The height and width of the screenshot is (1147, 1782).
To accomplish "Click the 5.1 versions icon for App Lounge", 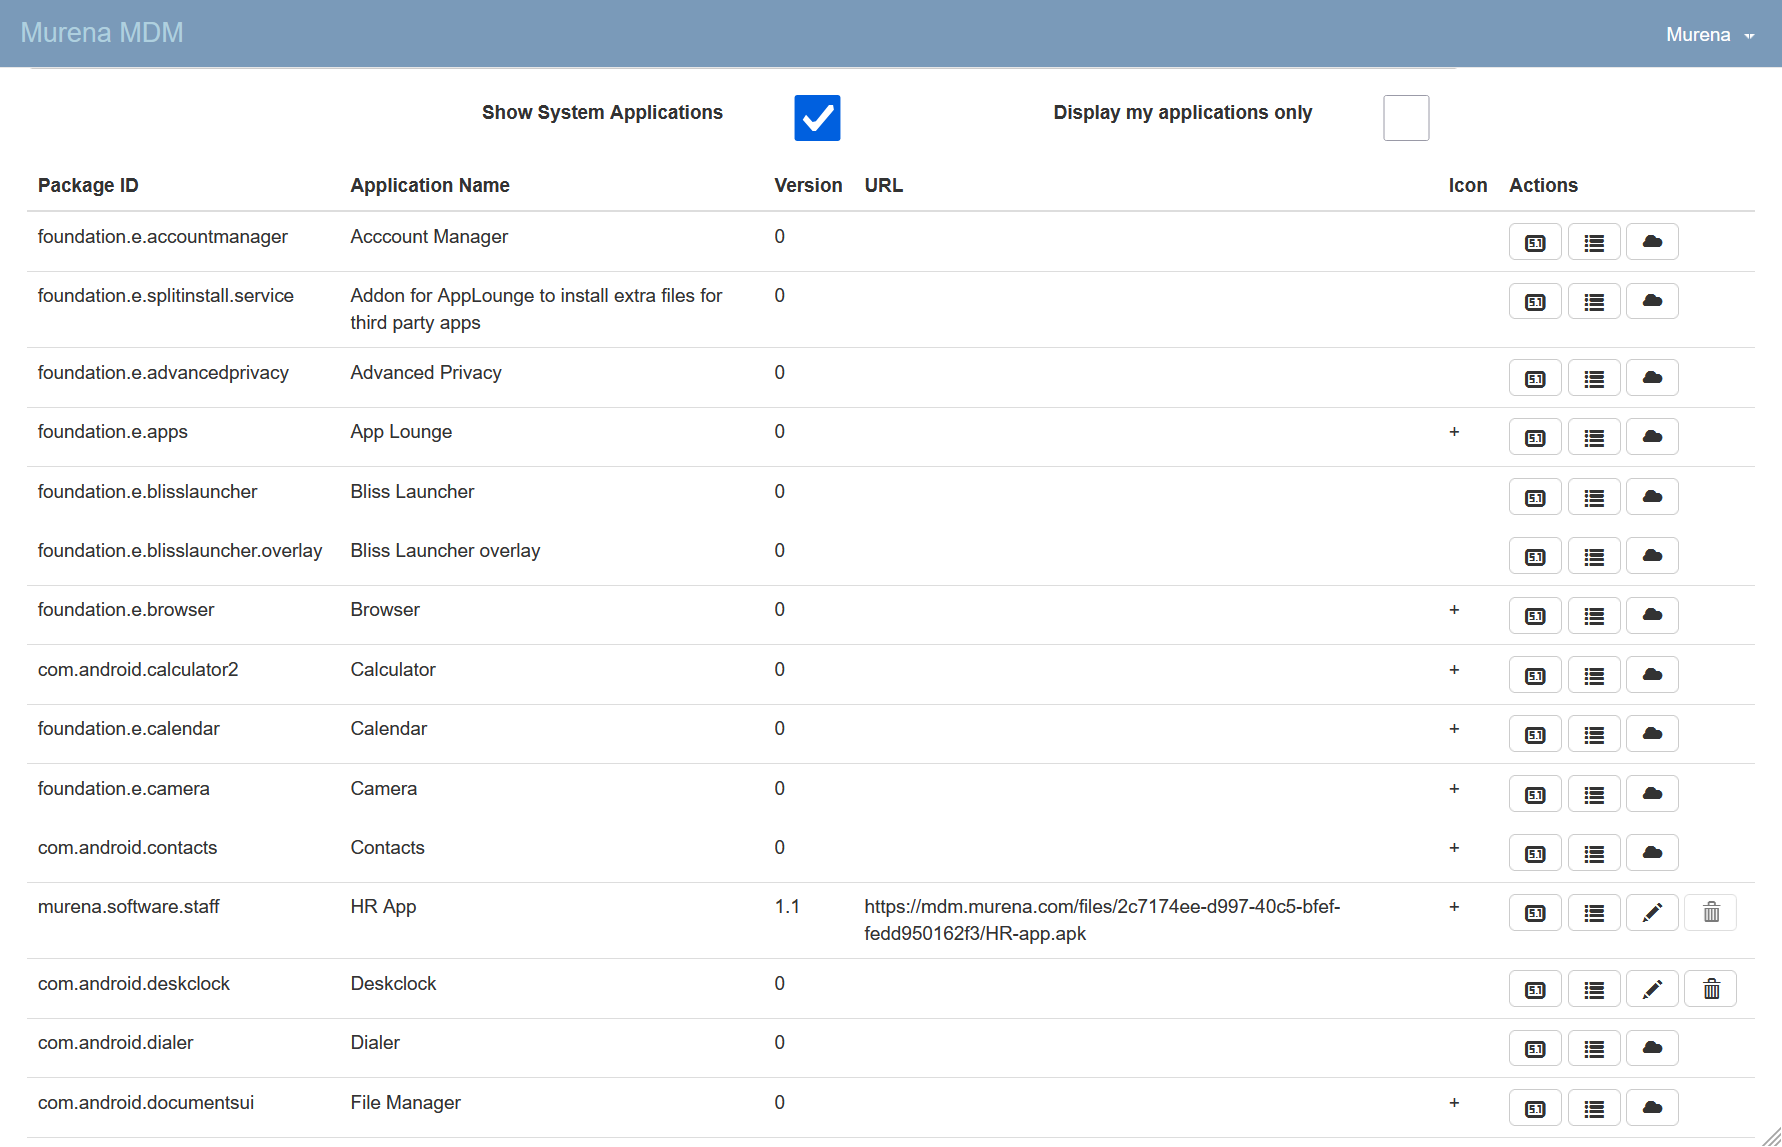I will (1535, 438).
